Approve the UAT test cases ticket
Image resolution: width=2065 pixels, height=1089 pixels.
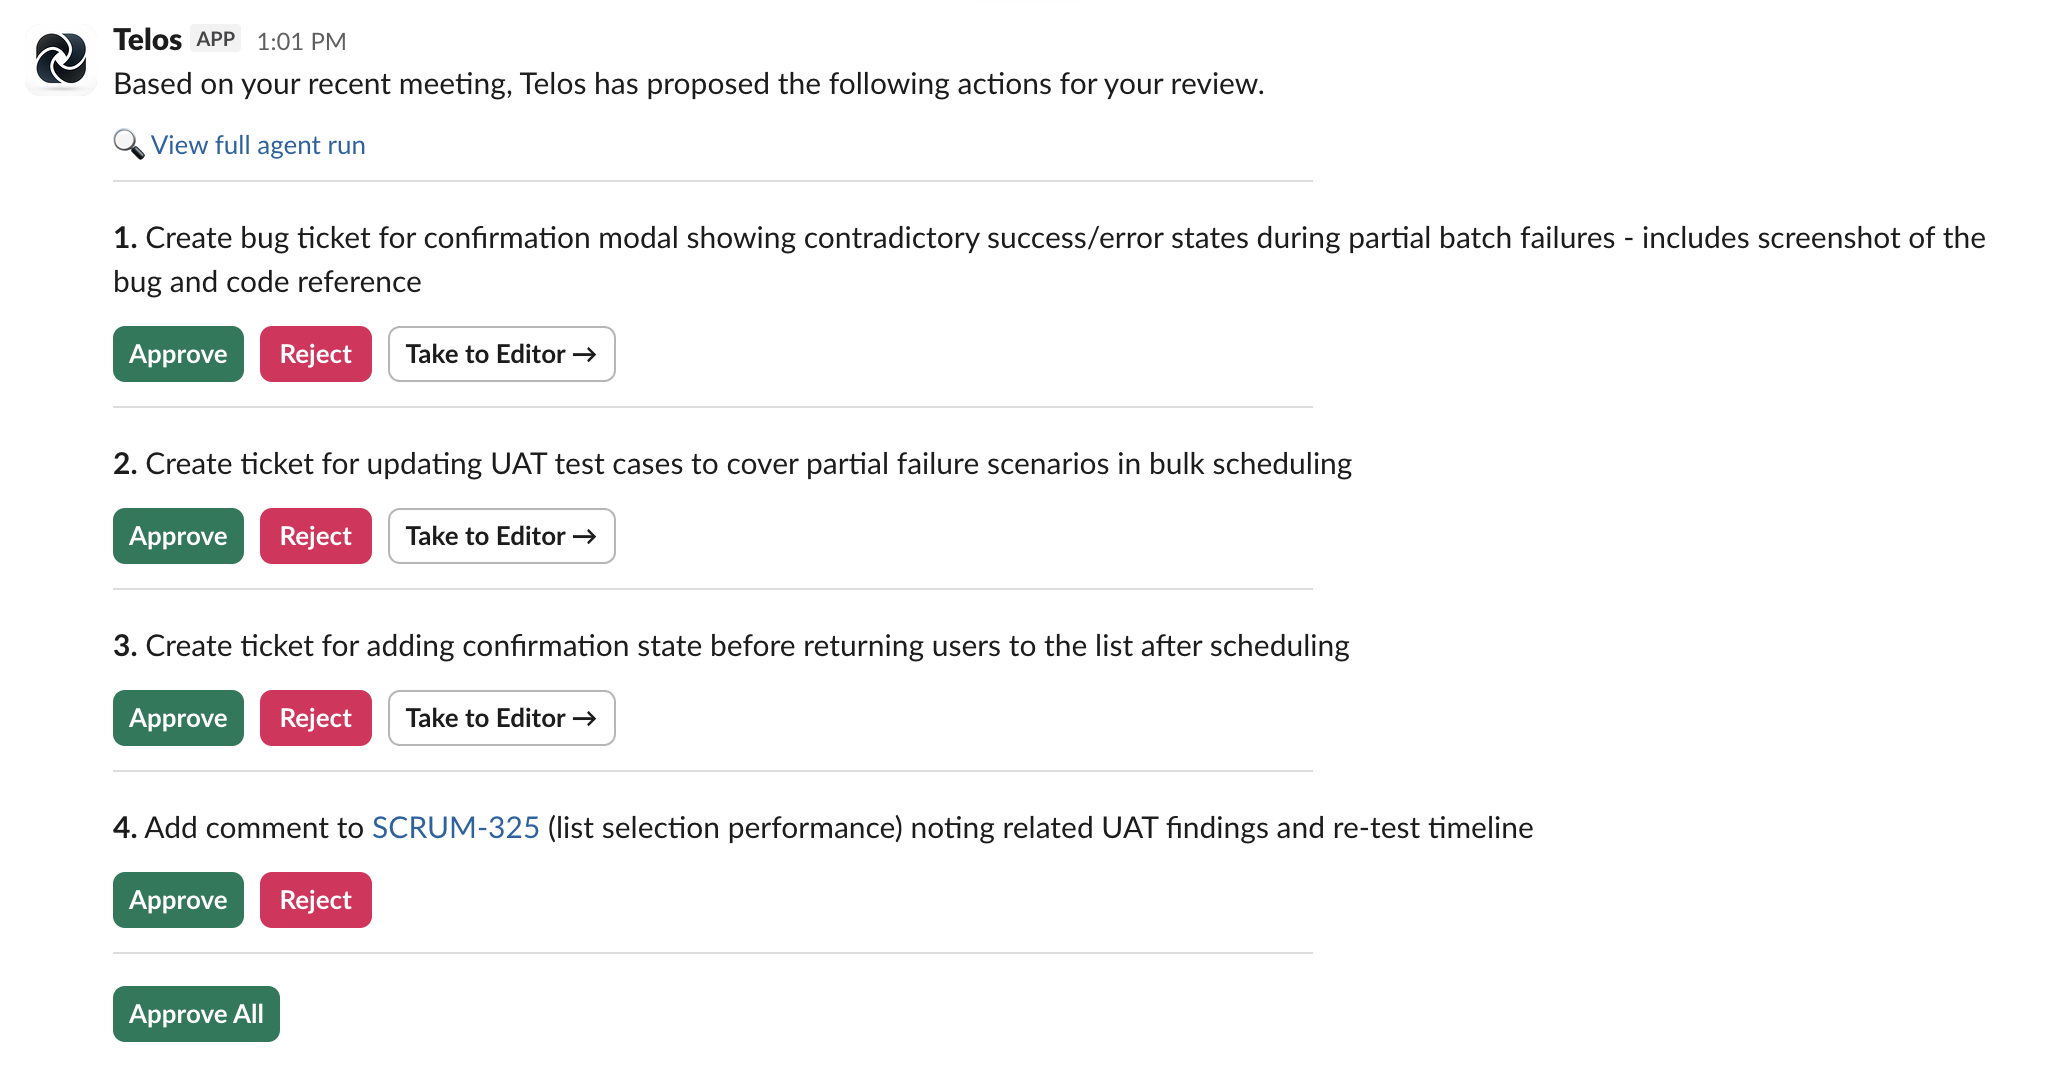point(177,536)
